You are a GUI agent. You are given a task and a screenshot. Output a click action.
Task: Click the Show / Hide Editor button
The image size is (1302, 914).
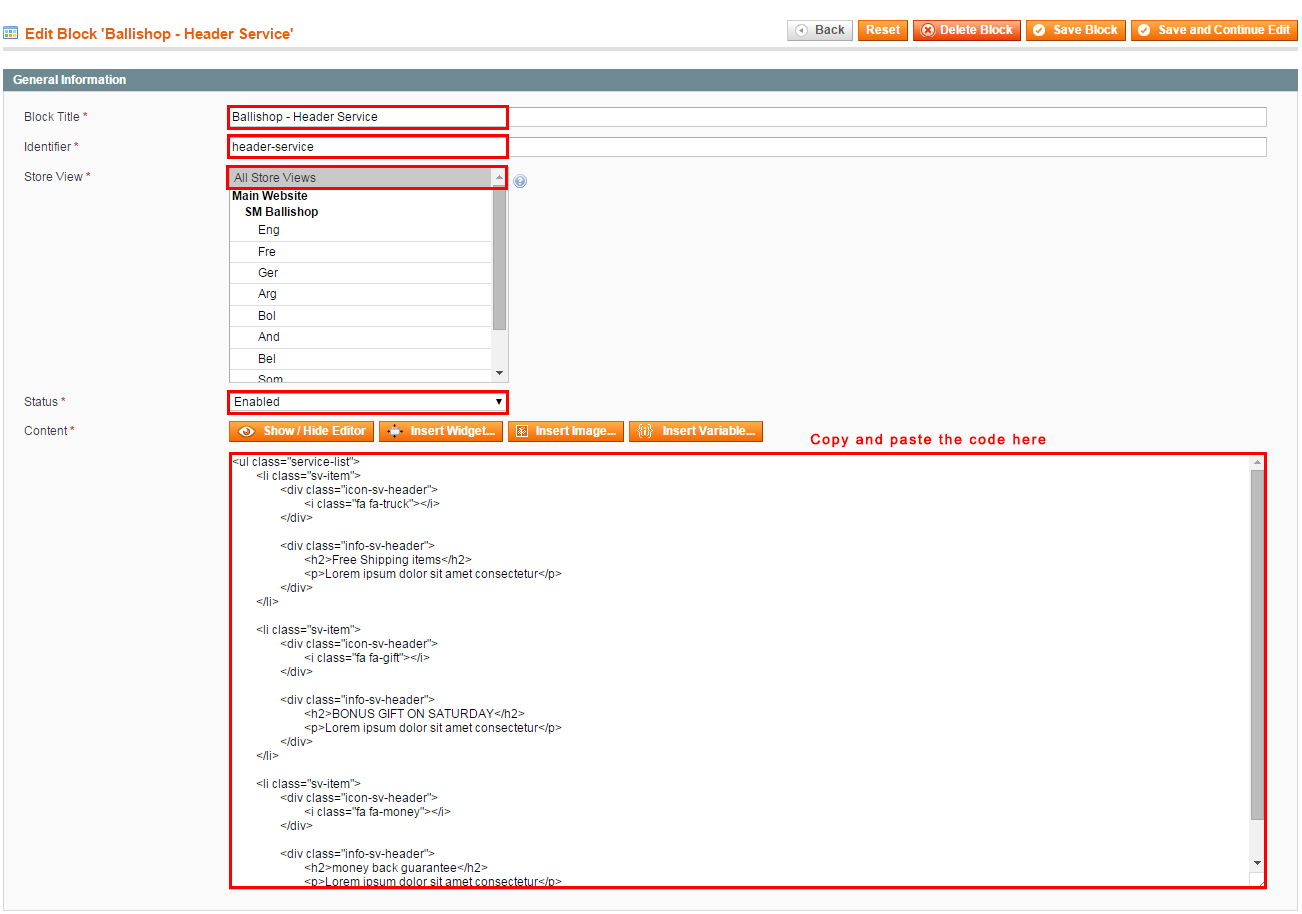[302, 431]
